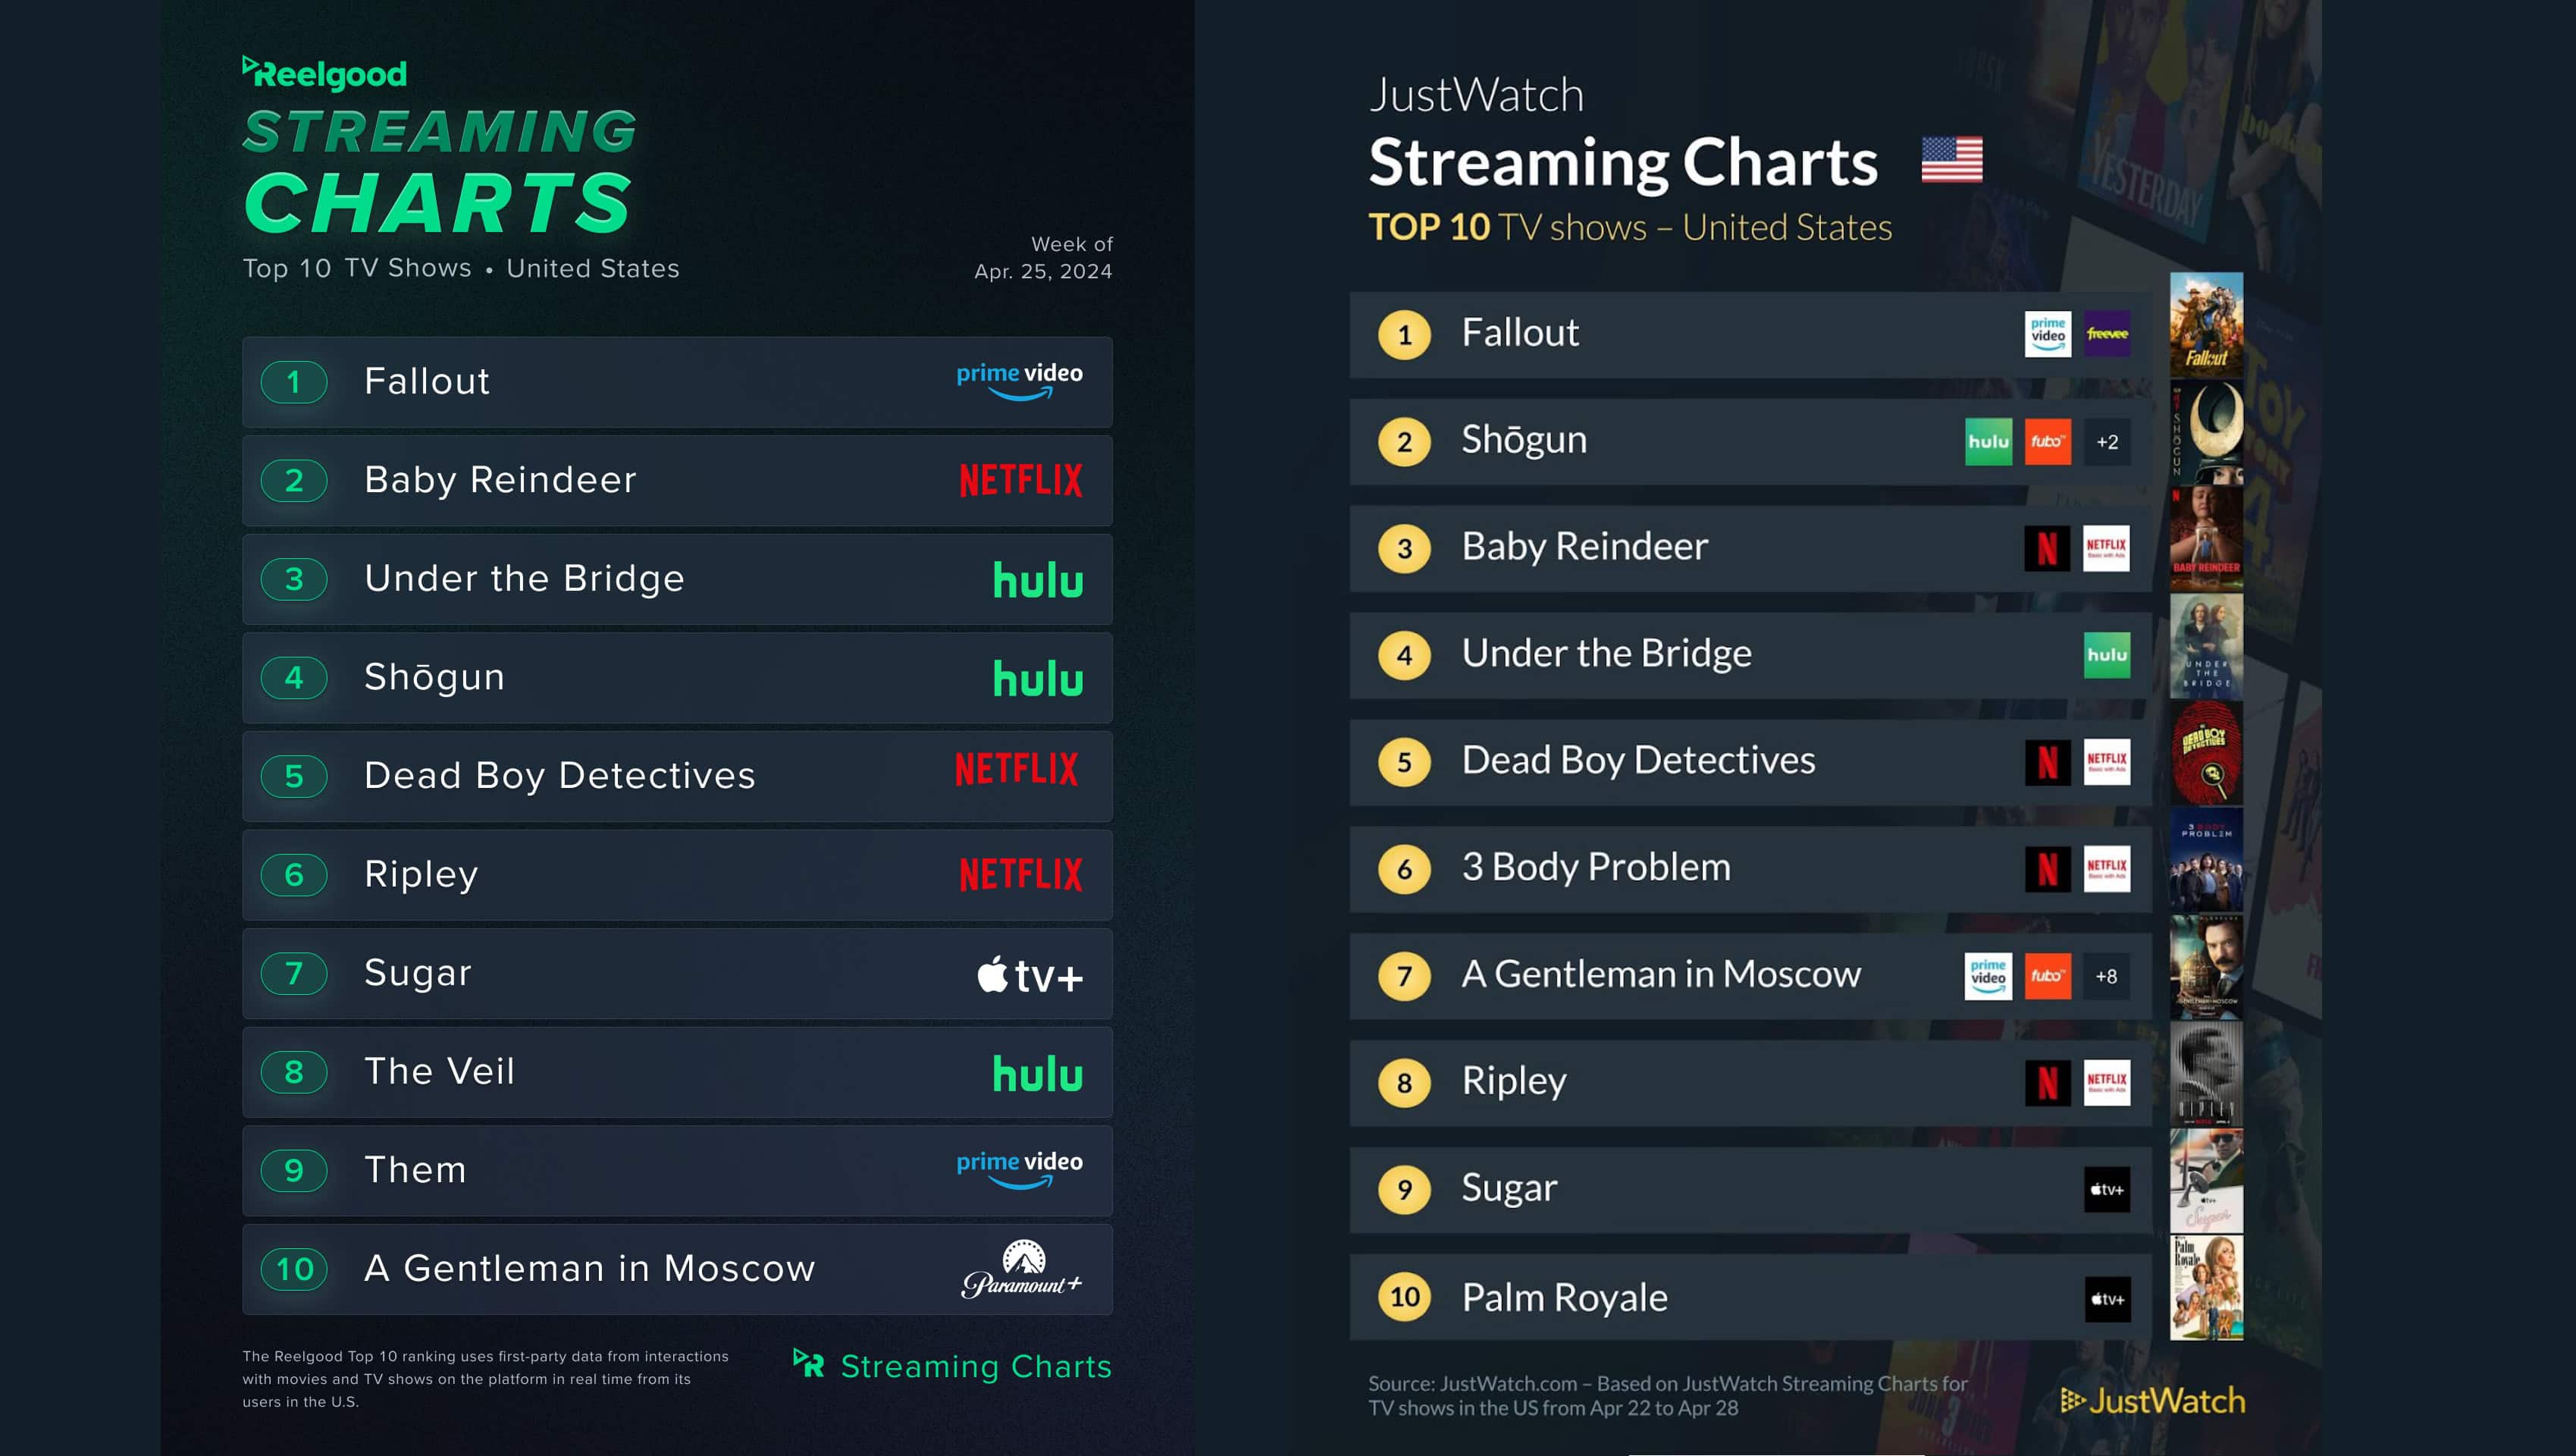Click the Hulu logo for Under the Bridge in Reelgood
Viewport: 2576px width, 1456px height.
point(1037,580)
